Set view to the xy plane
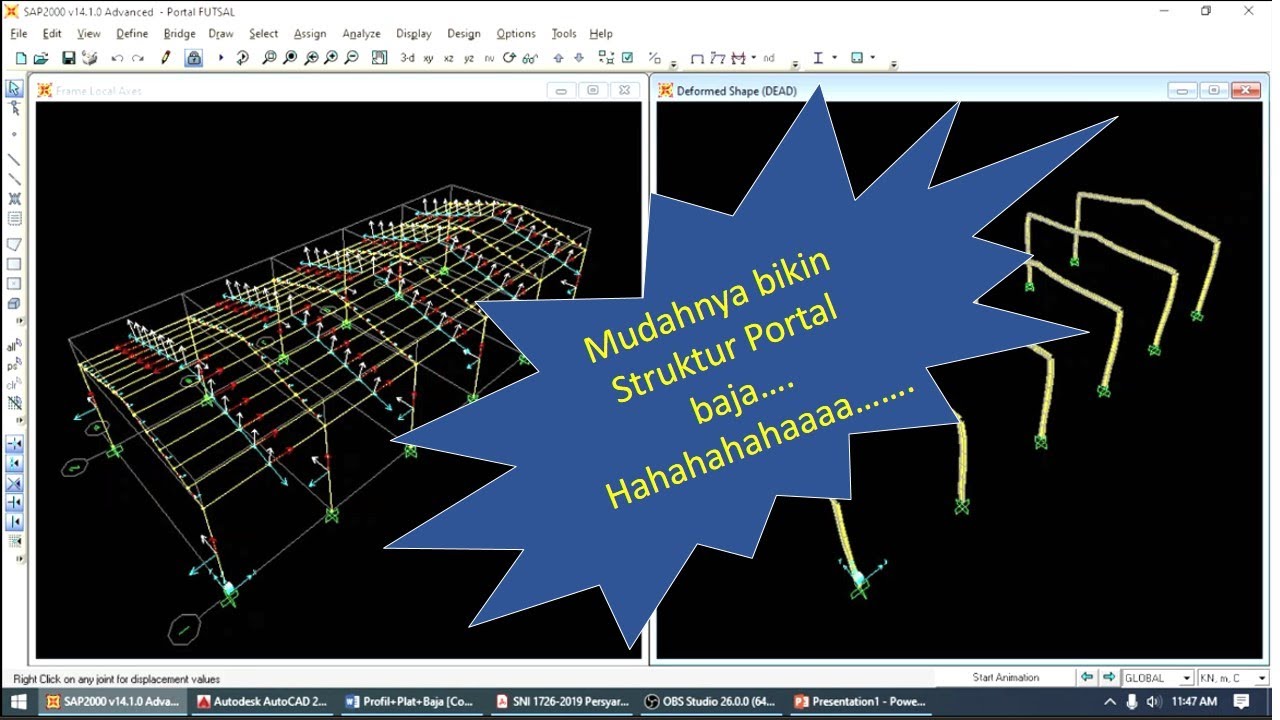The height and width of the screenshot is (720, 1280). pos(428,59)
